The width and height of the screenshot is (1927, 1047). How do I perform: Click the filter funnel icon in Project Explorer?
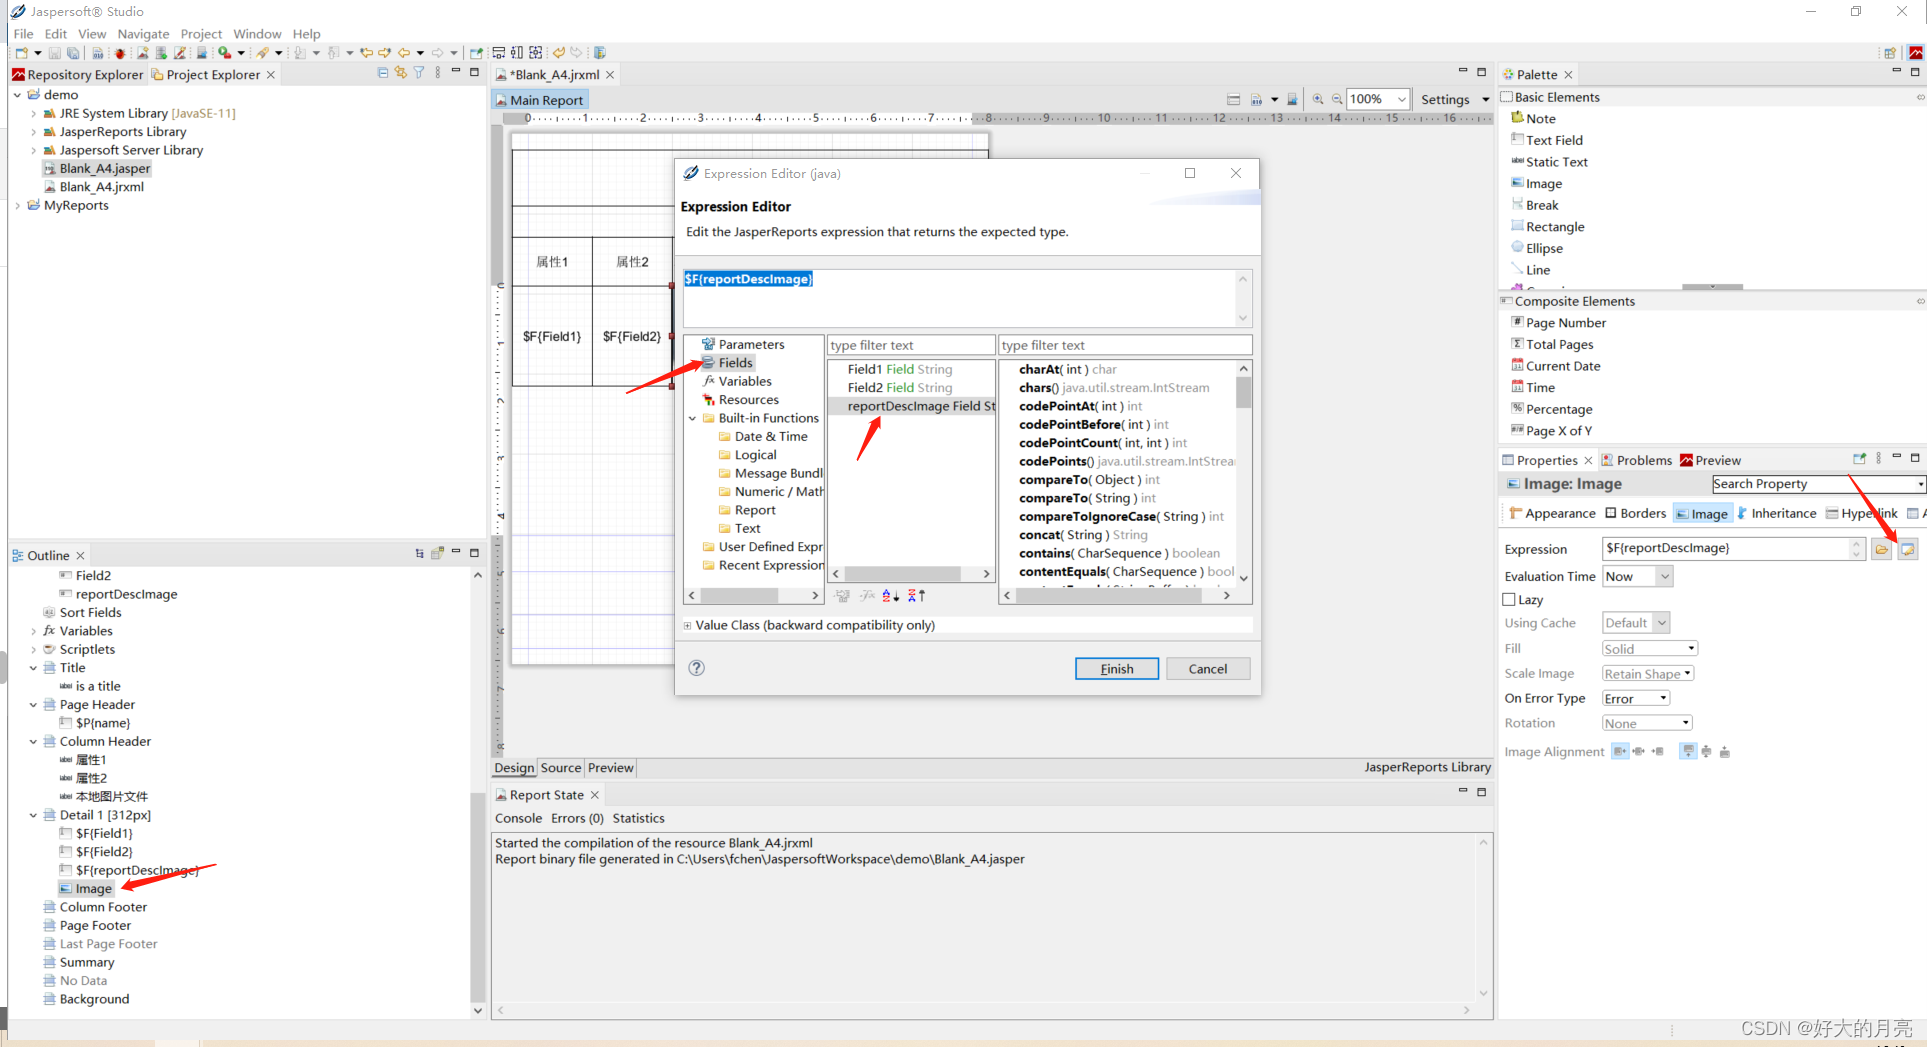coord(419,73)
